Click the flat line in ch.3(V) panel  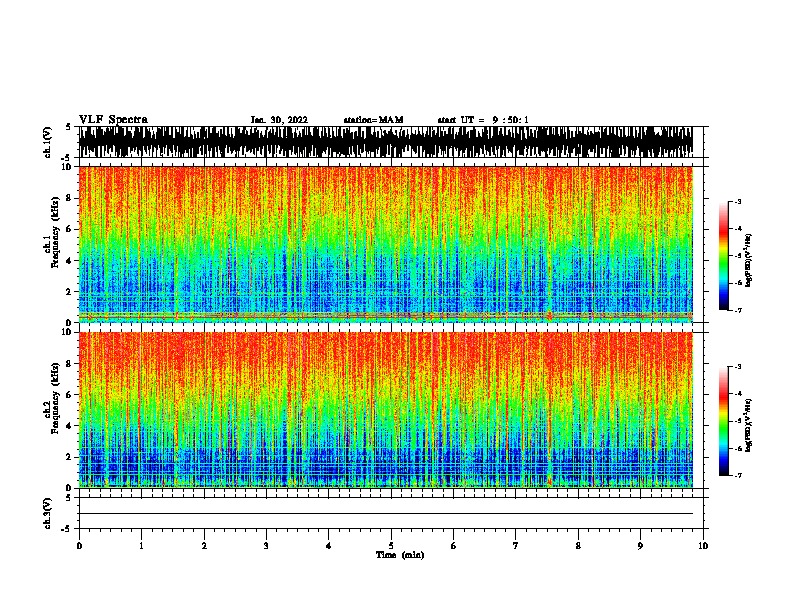386,514
